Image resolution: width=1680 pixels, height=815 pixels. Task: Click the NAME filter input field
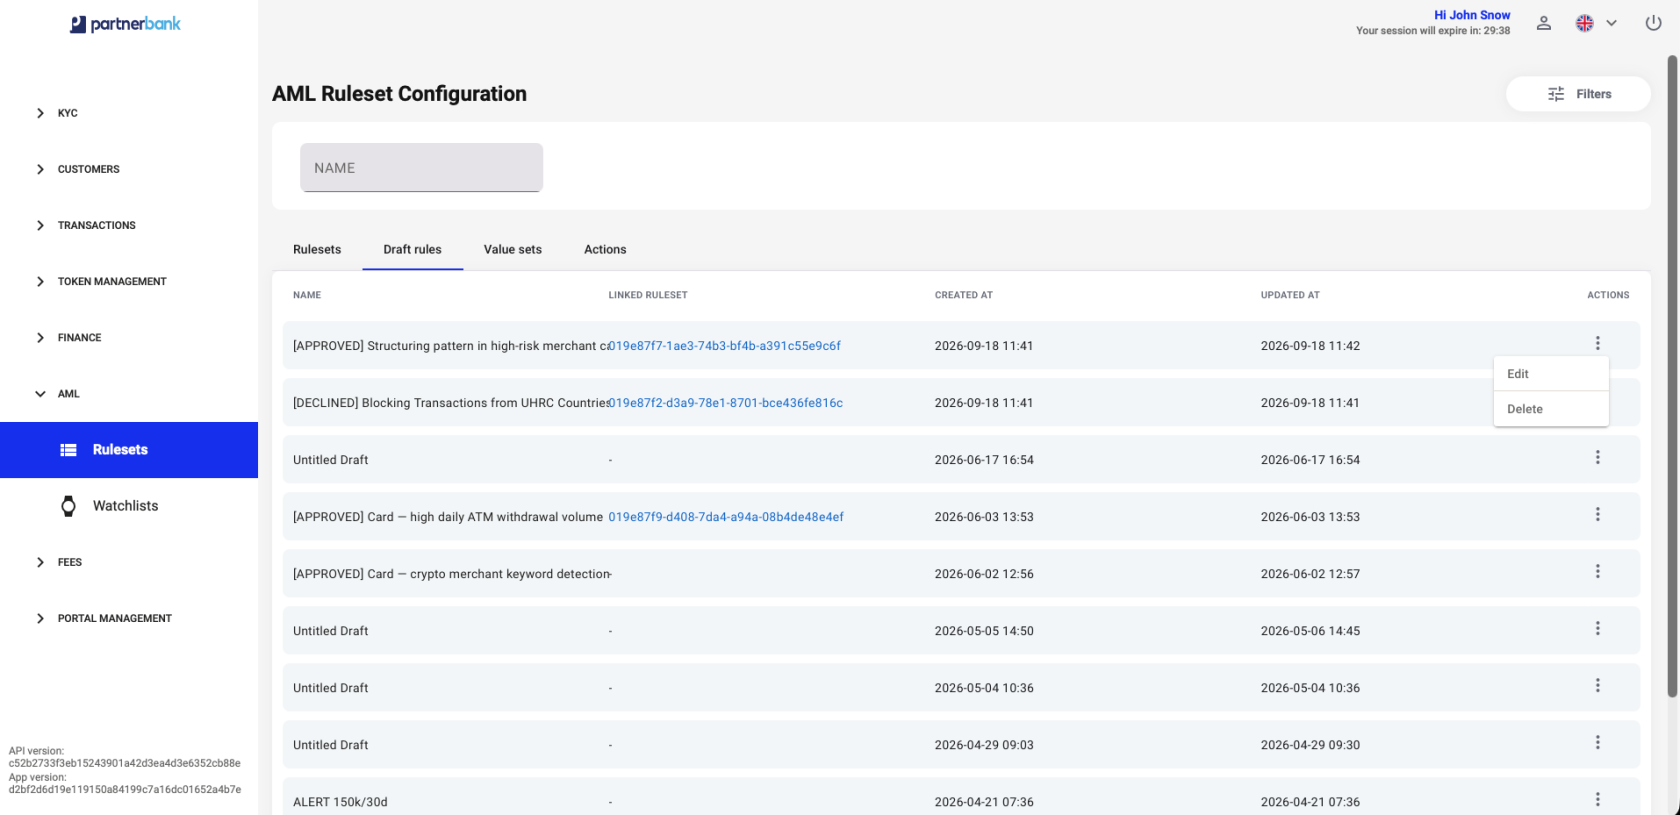click(x=421, y=167)
